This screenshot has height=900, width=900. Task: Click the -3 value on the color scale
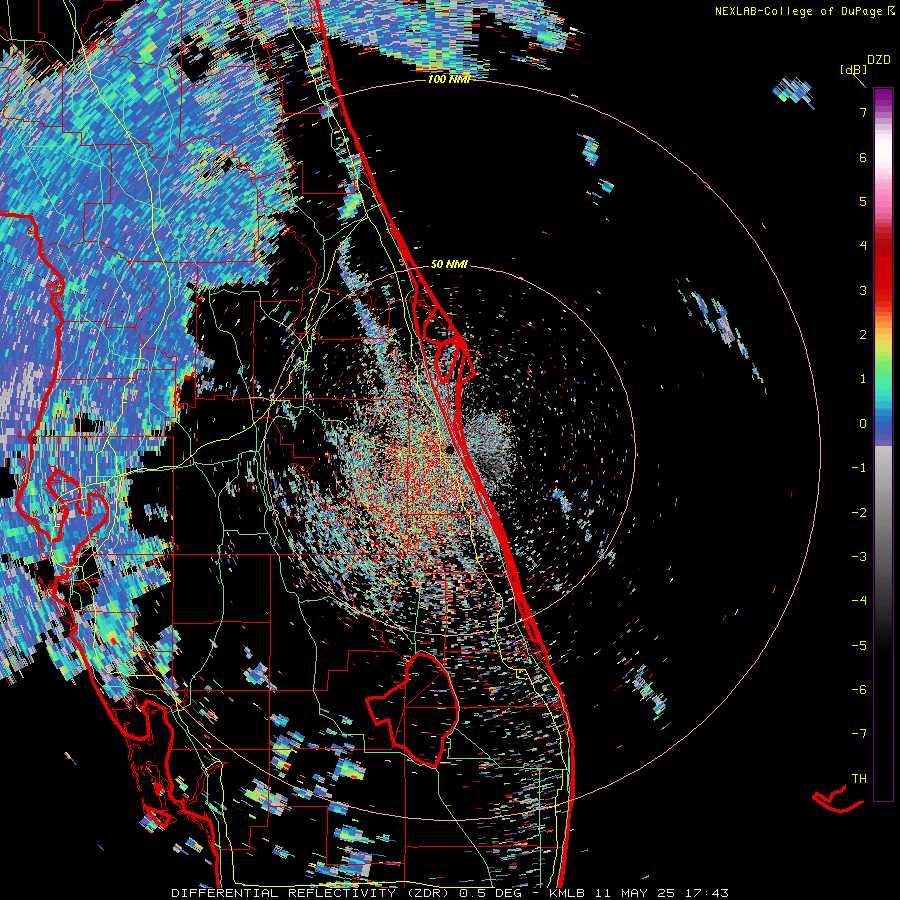click(x=859, y=557)
